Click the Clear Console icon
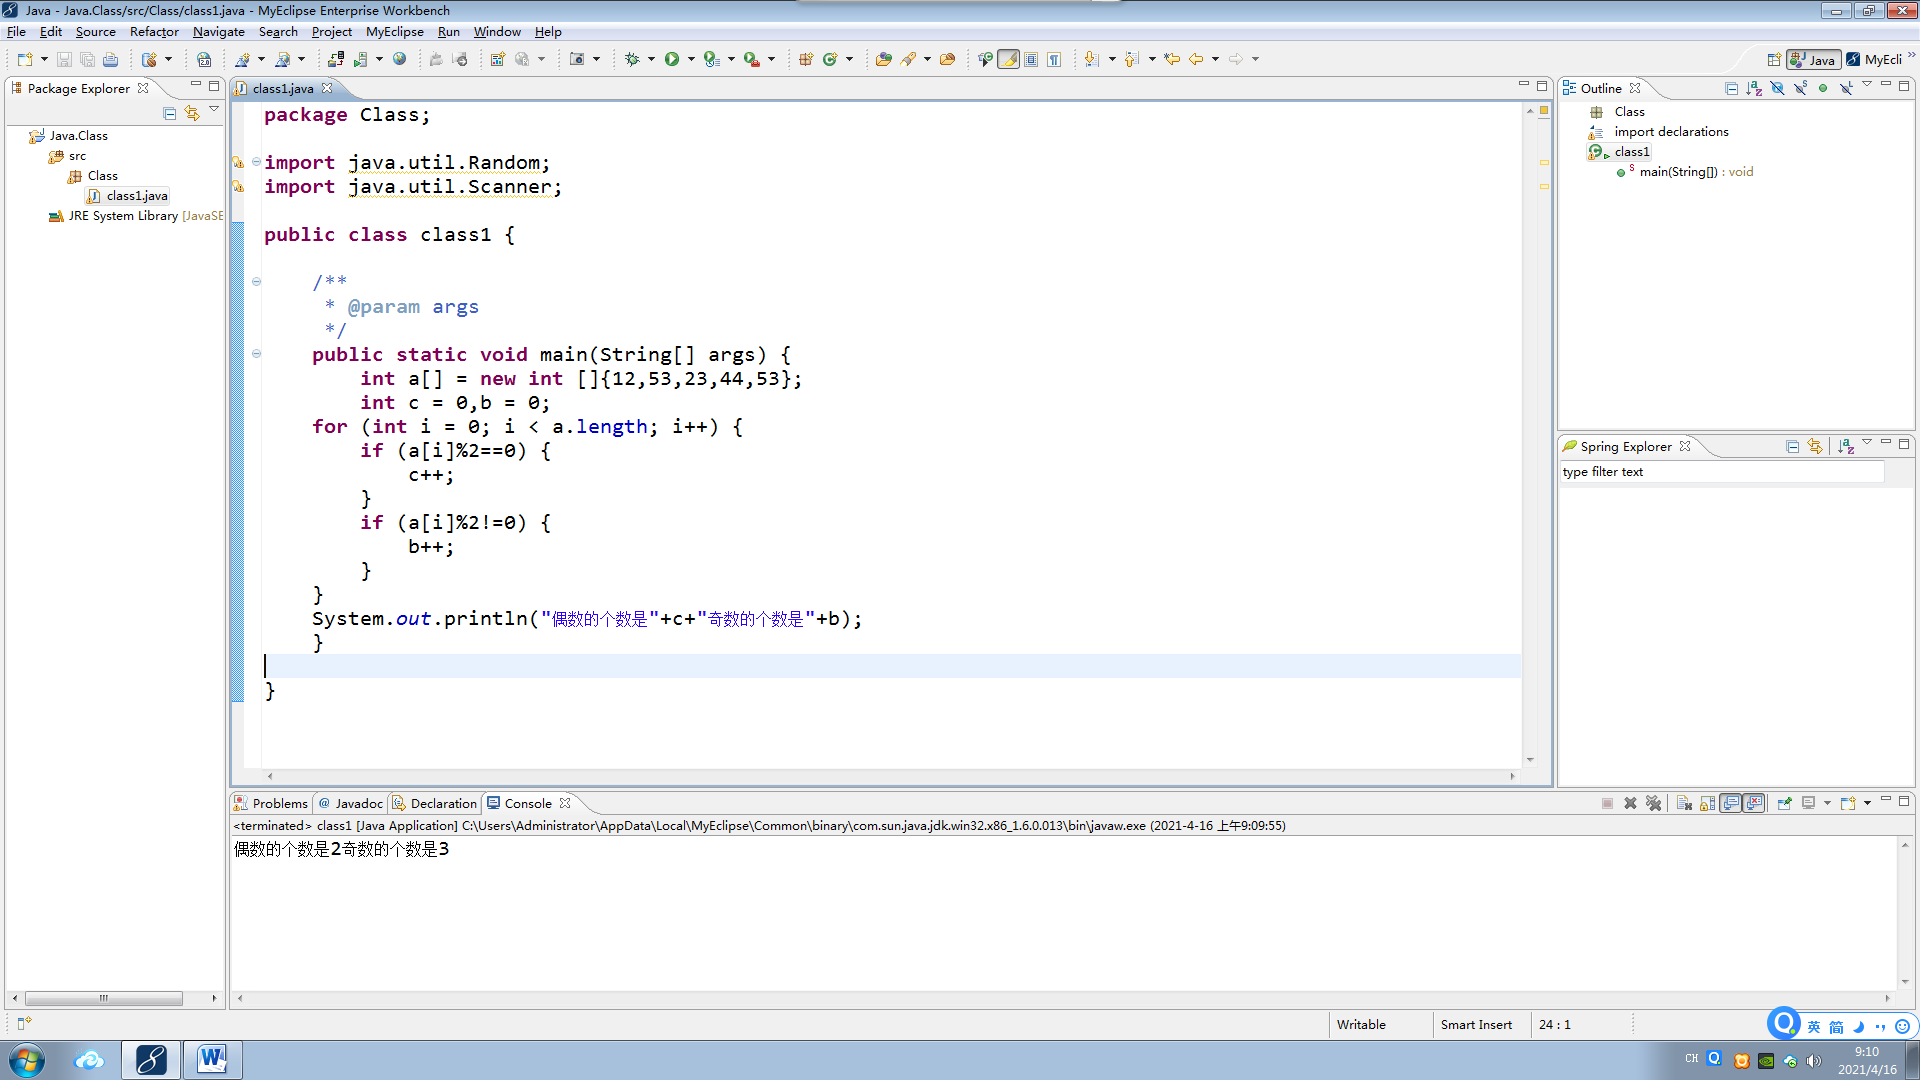This screenshot has width=1920, height=1080. click(x=1684, y=804)
